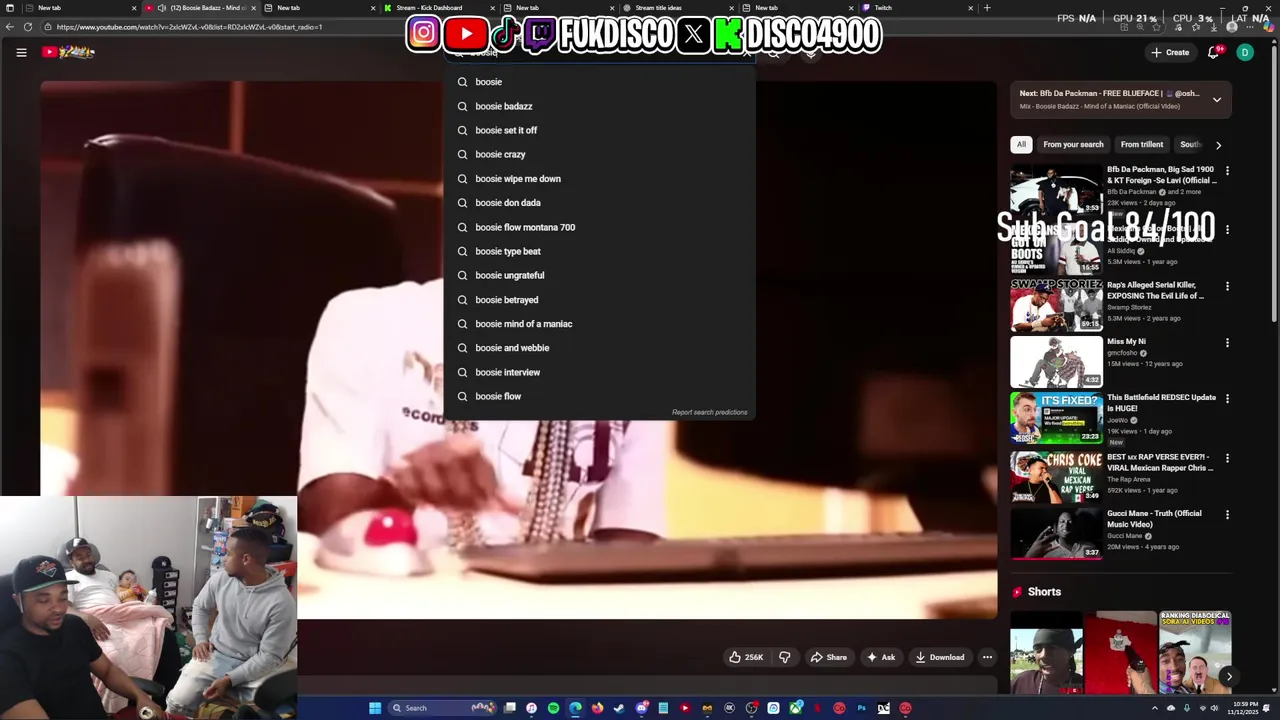The width and height of the screenshot is (1280, 720).
Task: Pick 'boosie flow' suggestion
Action: pos(600,396)
